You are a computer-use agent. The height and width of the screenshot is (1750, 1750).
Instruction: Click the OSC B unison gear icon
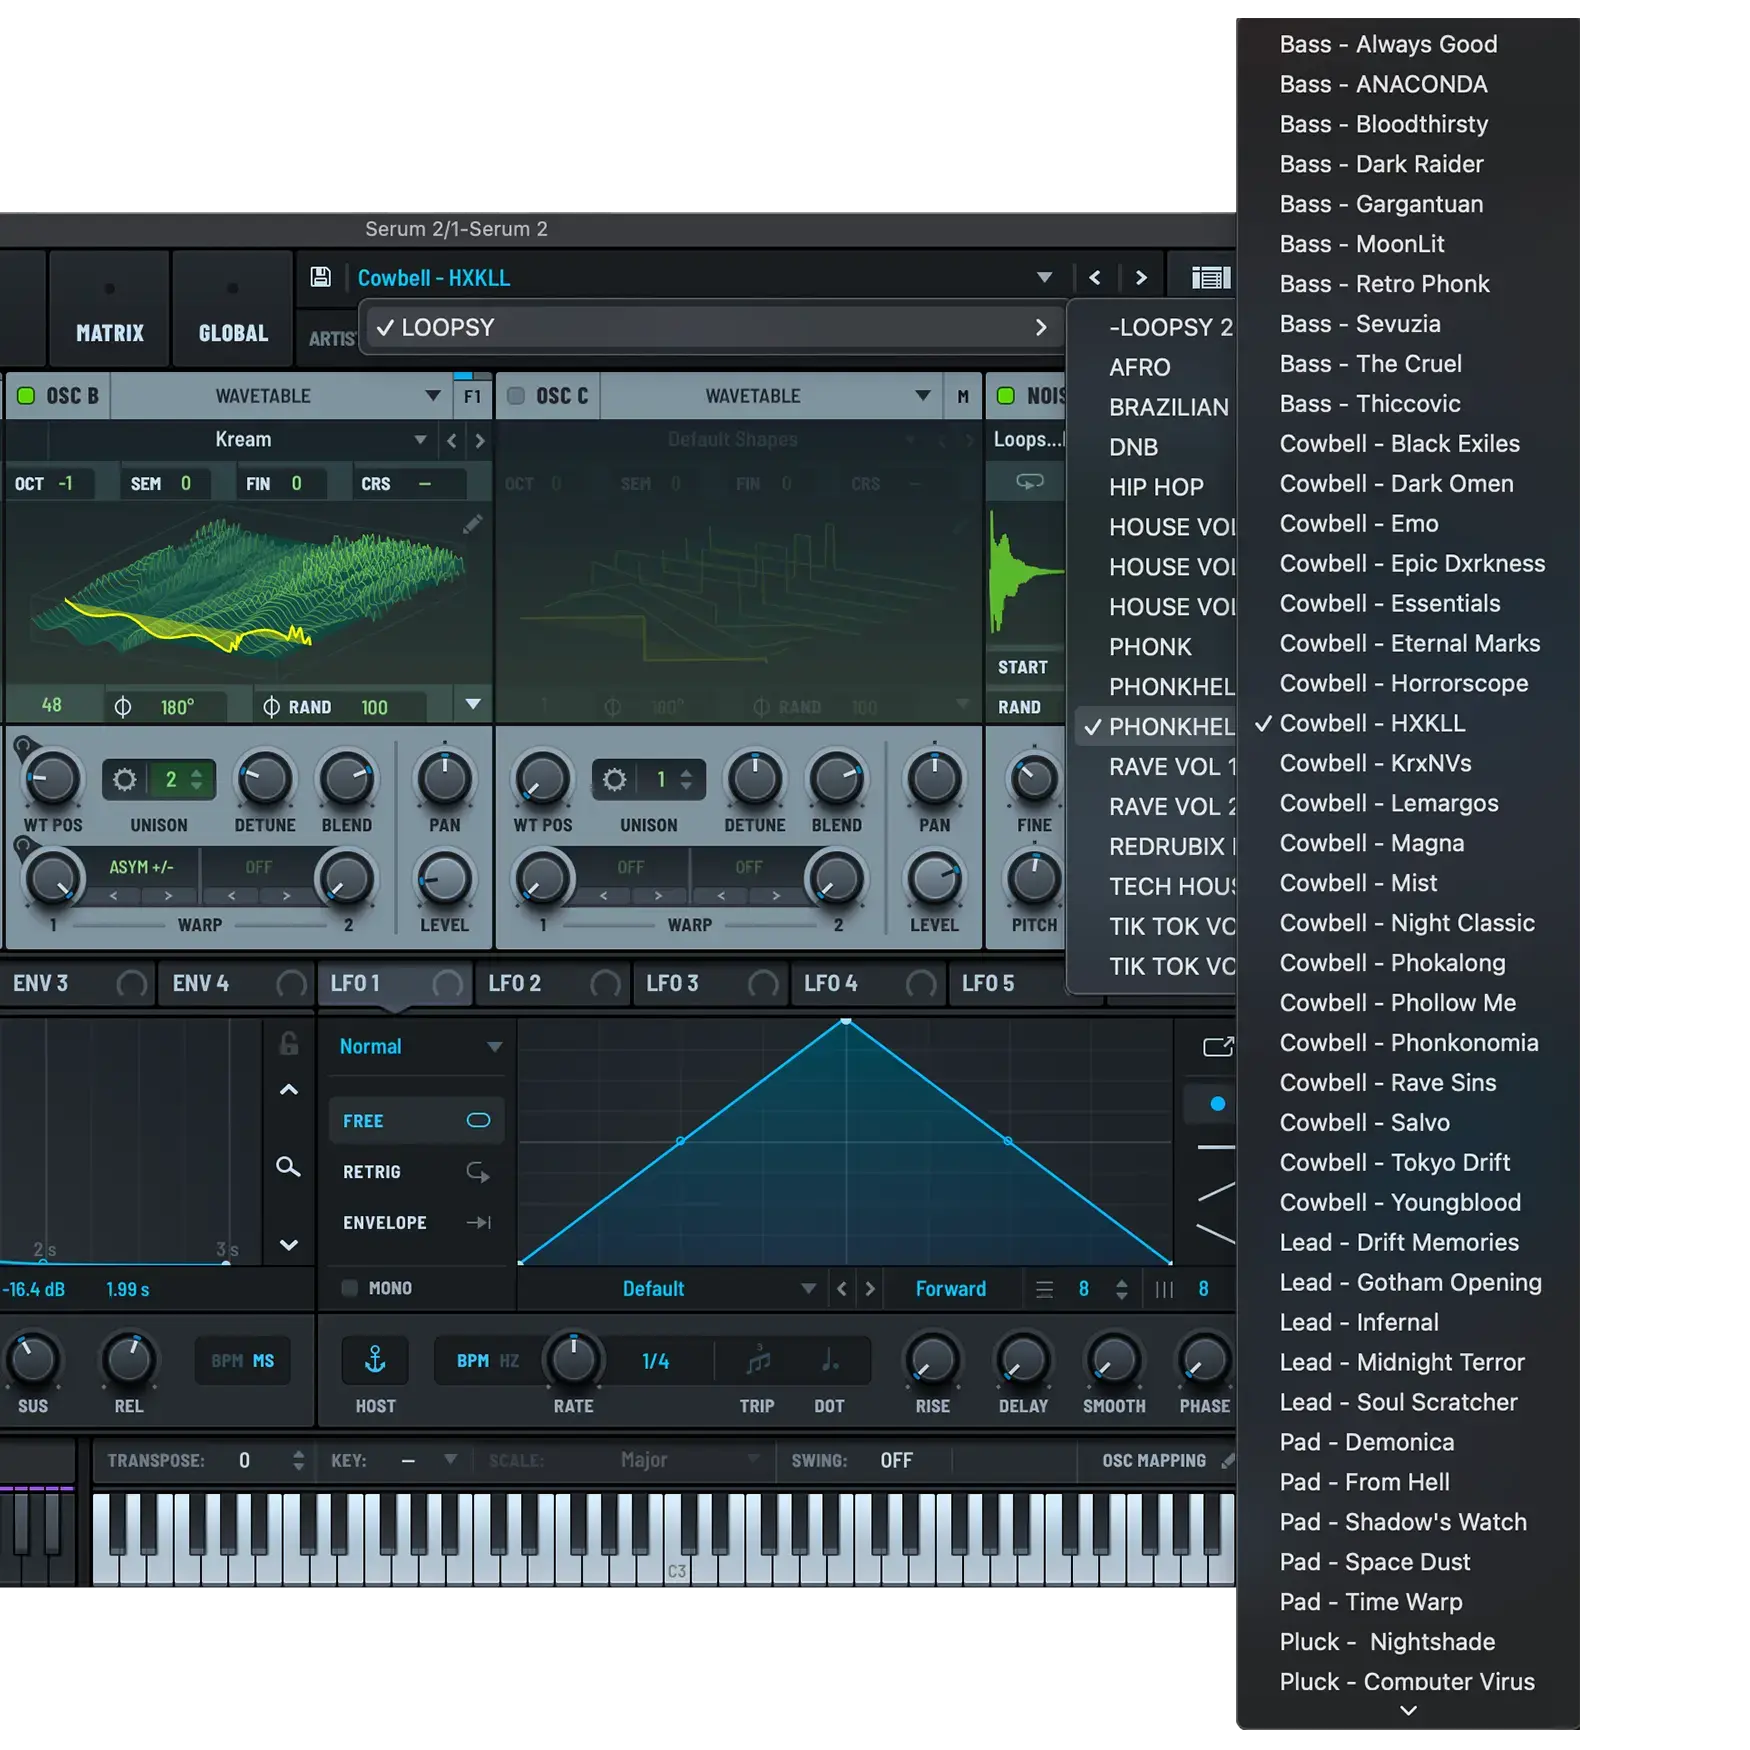125,780
